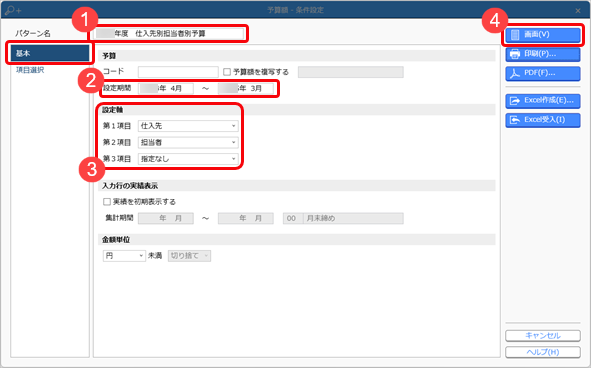
Task: Click the 画面(V) button
Action: pos(543,35)
